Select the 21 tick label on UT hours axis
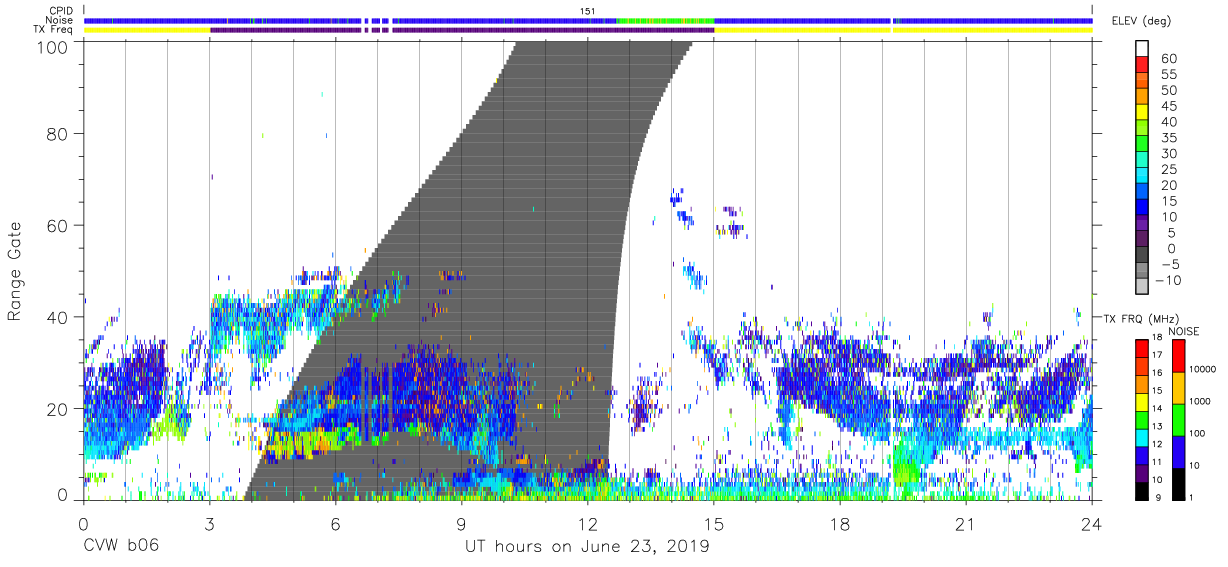This screenshot has height=567, width=1228. pos(966,523)
